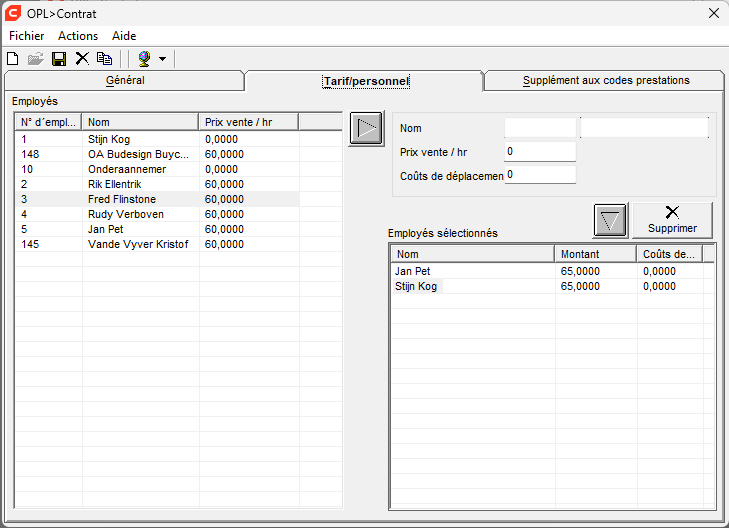Image resolution: width=729 pixels, height=528 pixels.
Task: Click the Nom column header in Employés list
Action: click(140, 122)
